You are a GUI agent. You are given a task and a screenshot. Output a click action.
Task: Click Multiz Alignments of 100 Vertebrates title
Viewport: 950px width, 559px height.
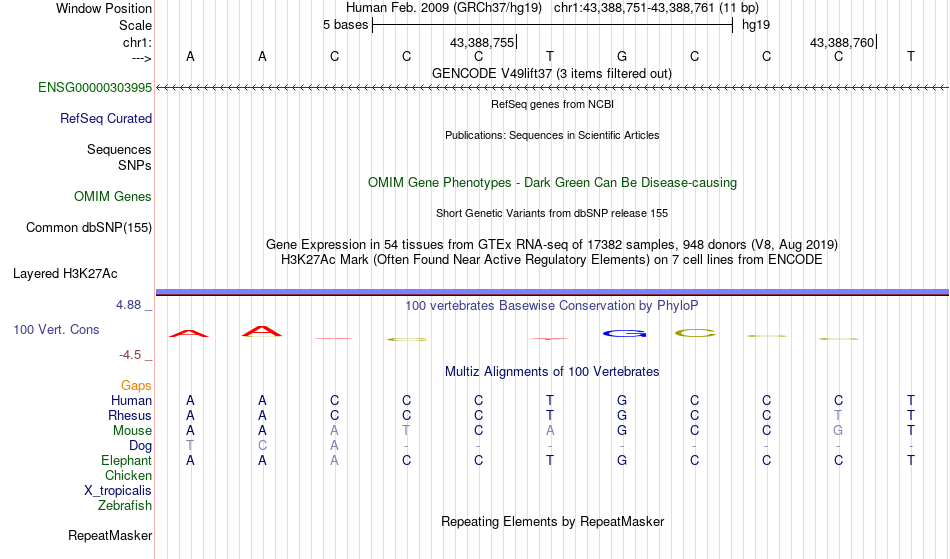552,372
